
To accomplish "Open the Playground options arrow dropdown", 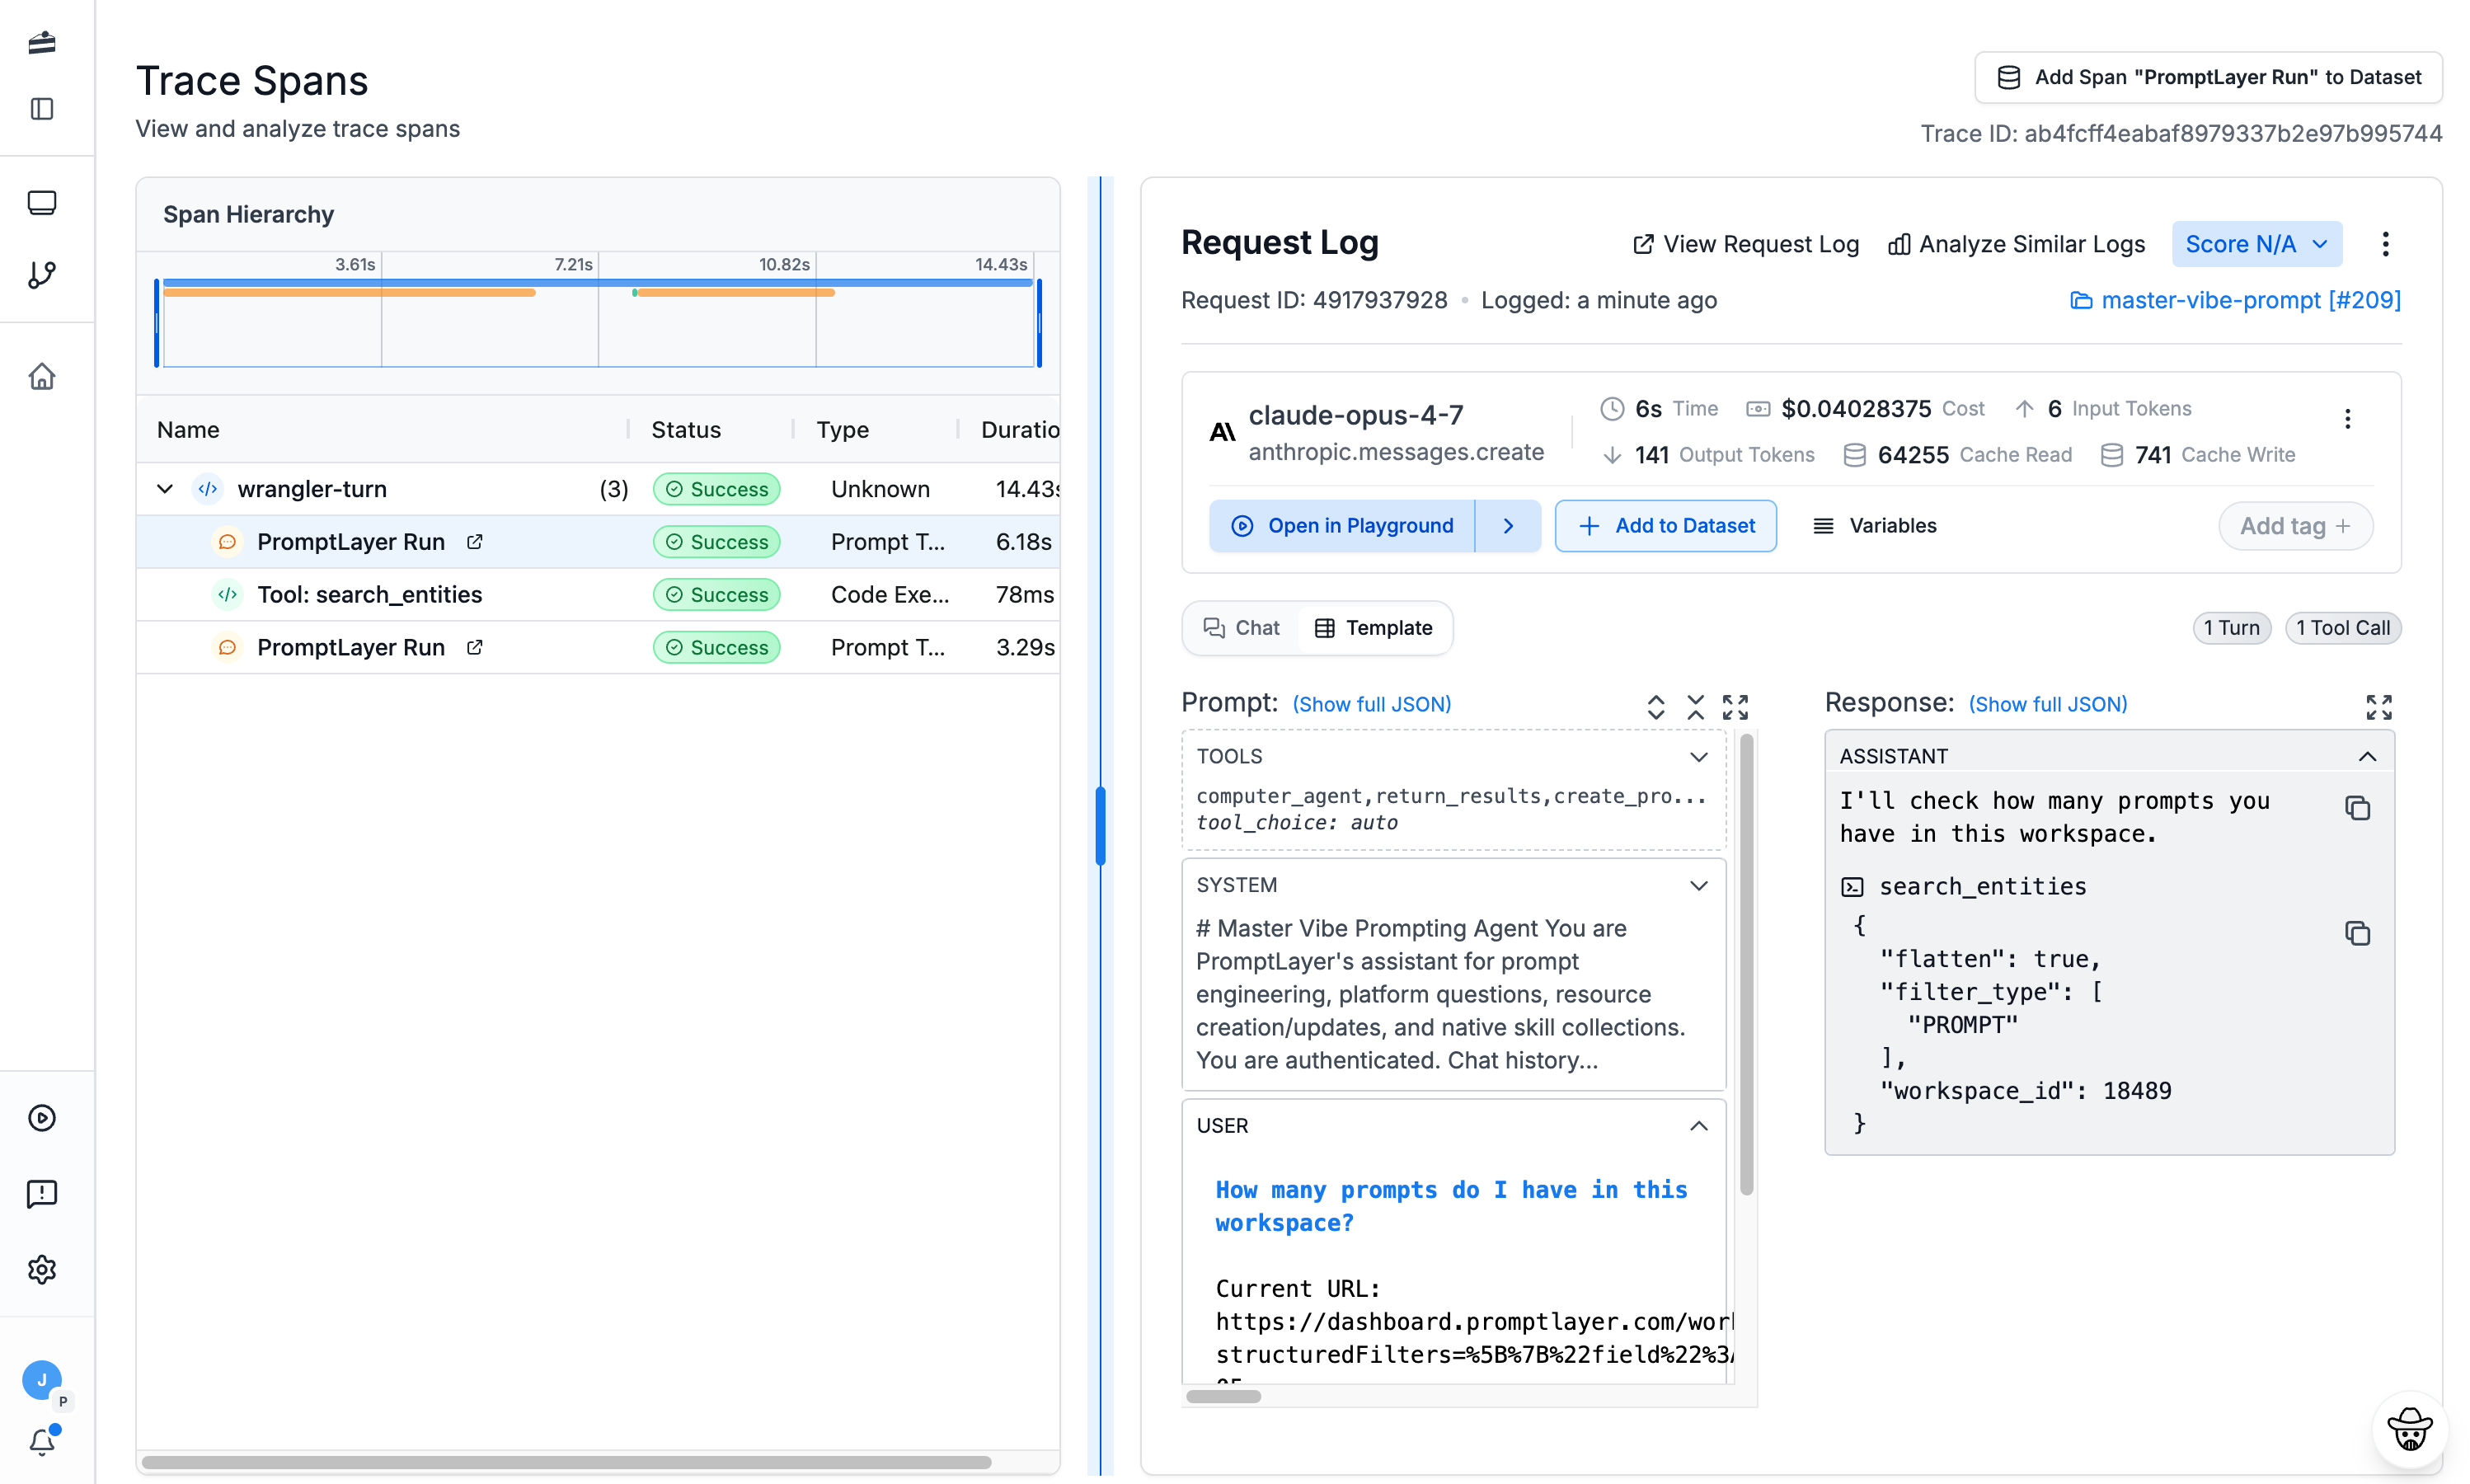I will point(1508,526).
